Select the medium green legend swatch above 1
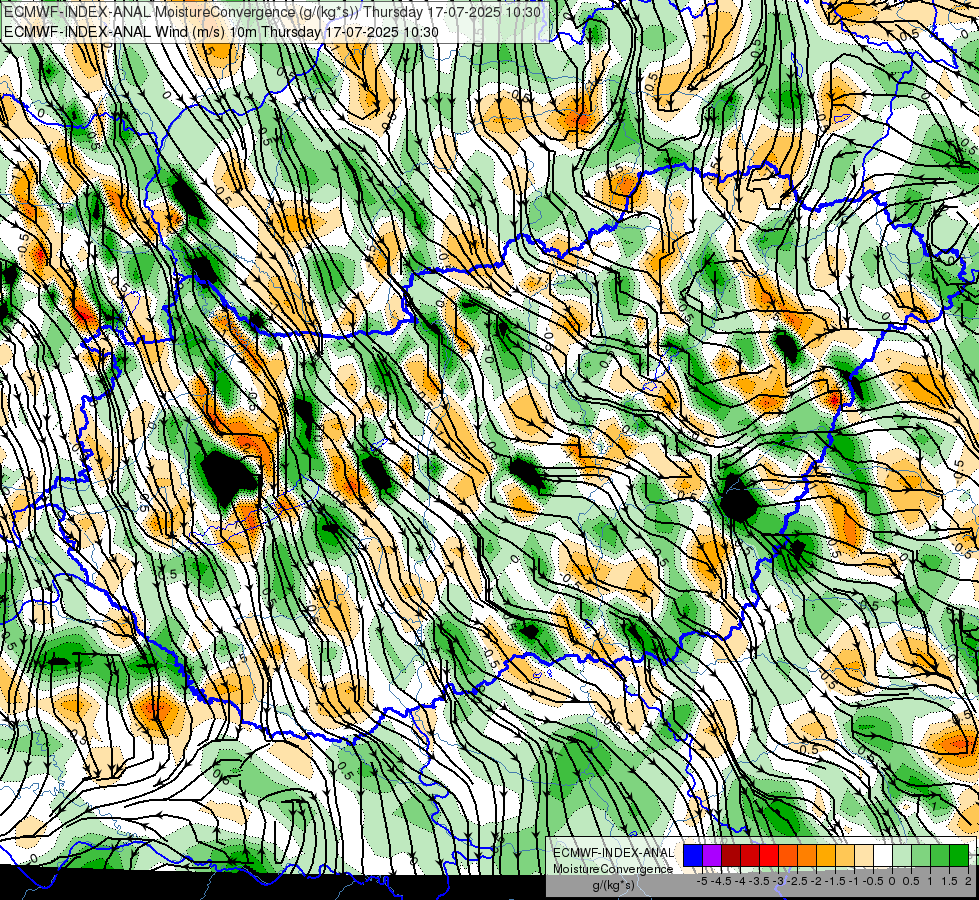Viewport: 979px width, 900px height. 940,855
